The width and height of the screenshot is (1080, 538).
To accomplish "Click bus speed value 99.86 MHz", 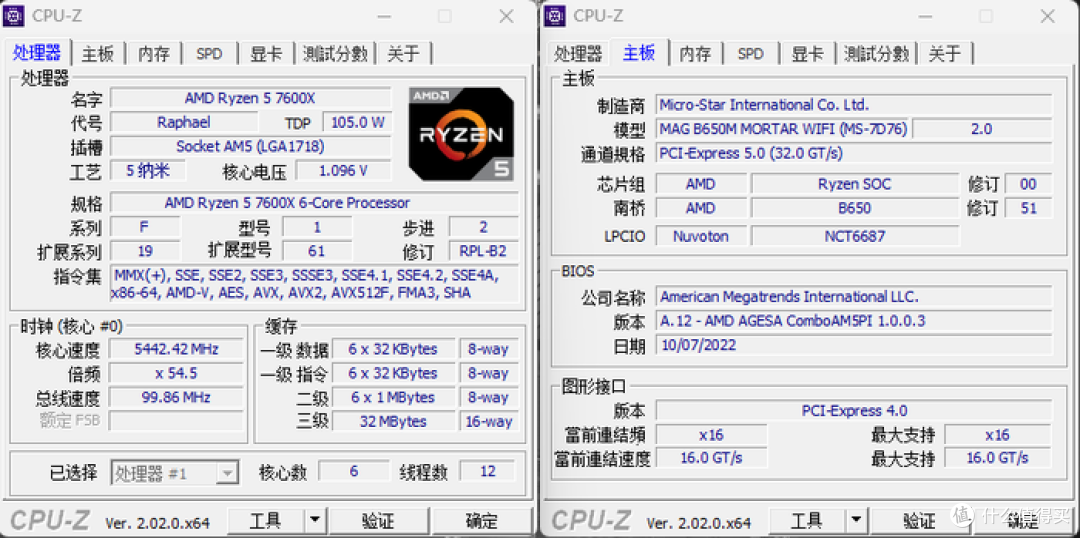I will (x=176, y=397).
